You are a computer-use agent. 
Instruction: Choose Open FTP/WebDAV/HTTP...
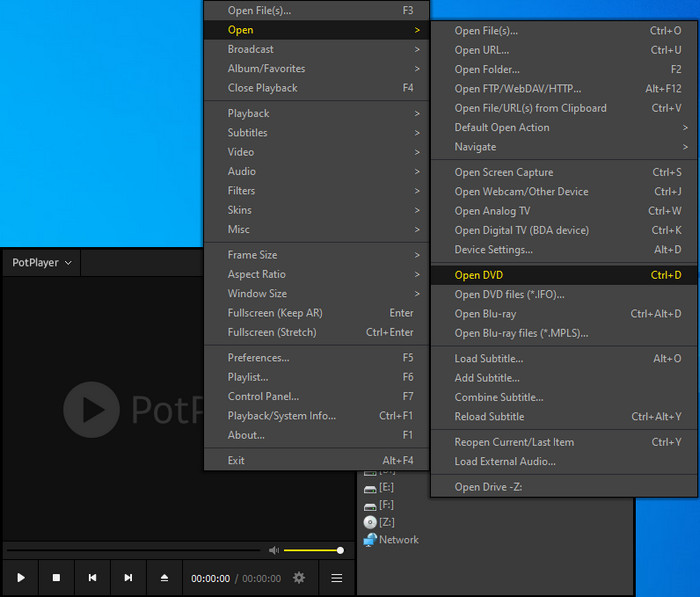click(564, 89)
